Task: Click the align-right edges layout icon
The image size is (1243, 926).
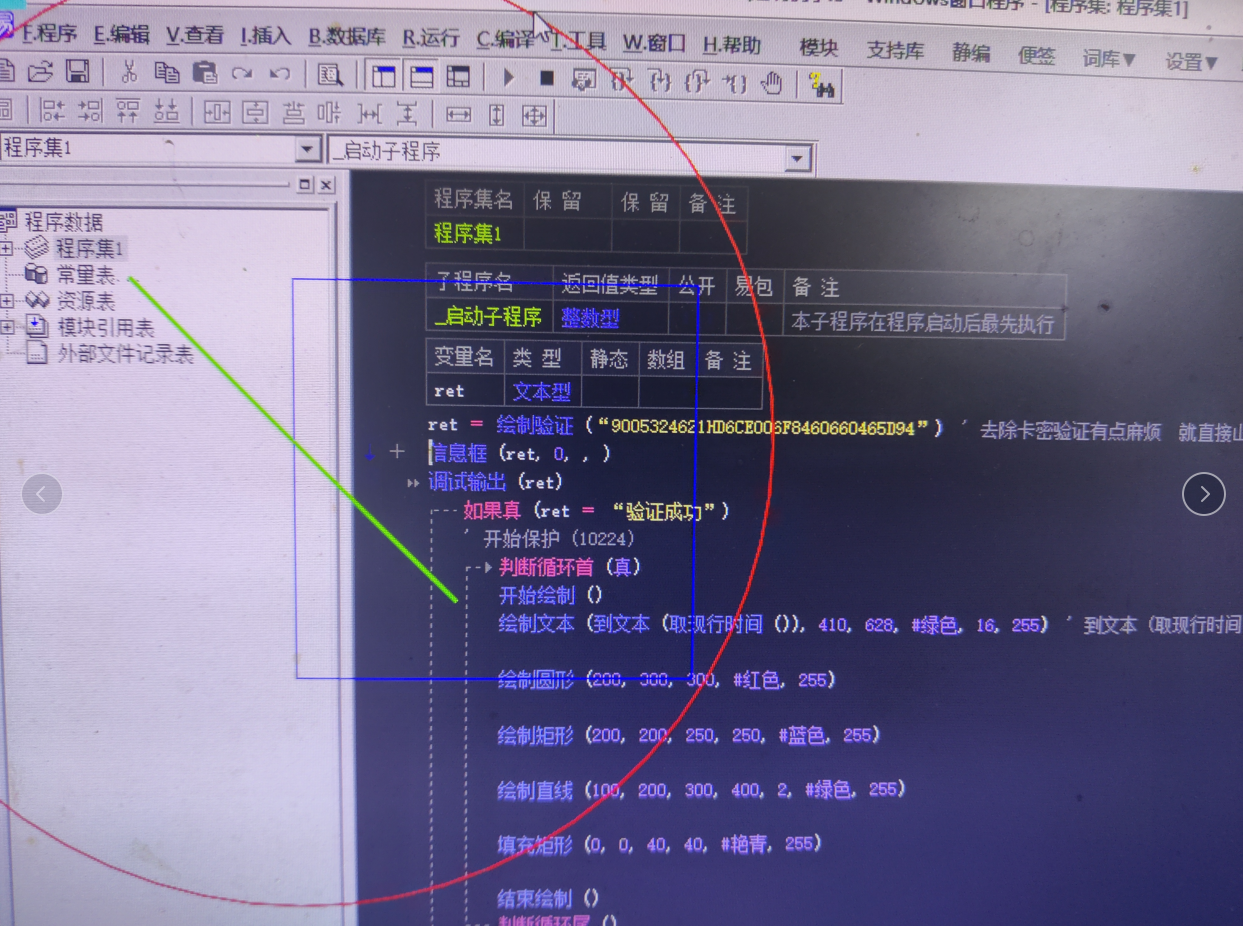Action: (90, 110)
